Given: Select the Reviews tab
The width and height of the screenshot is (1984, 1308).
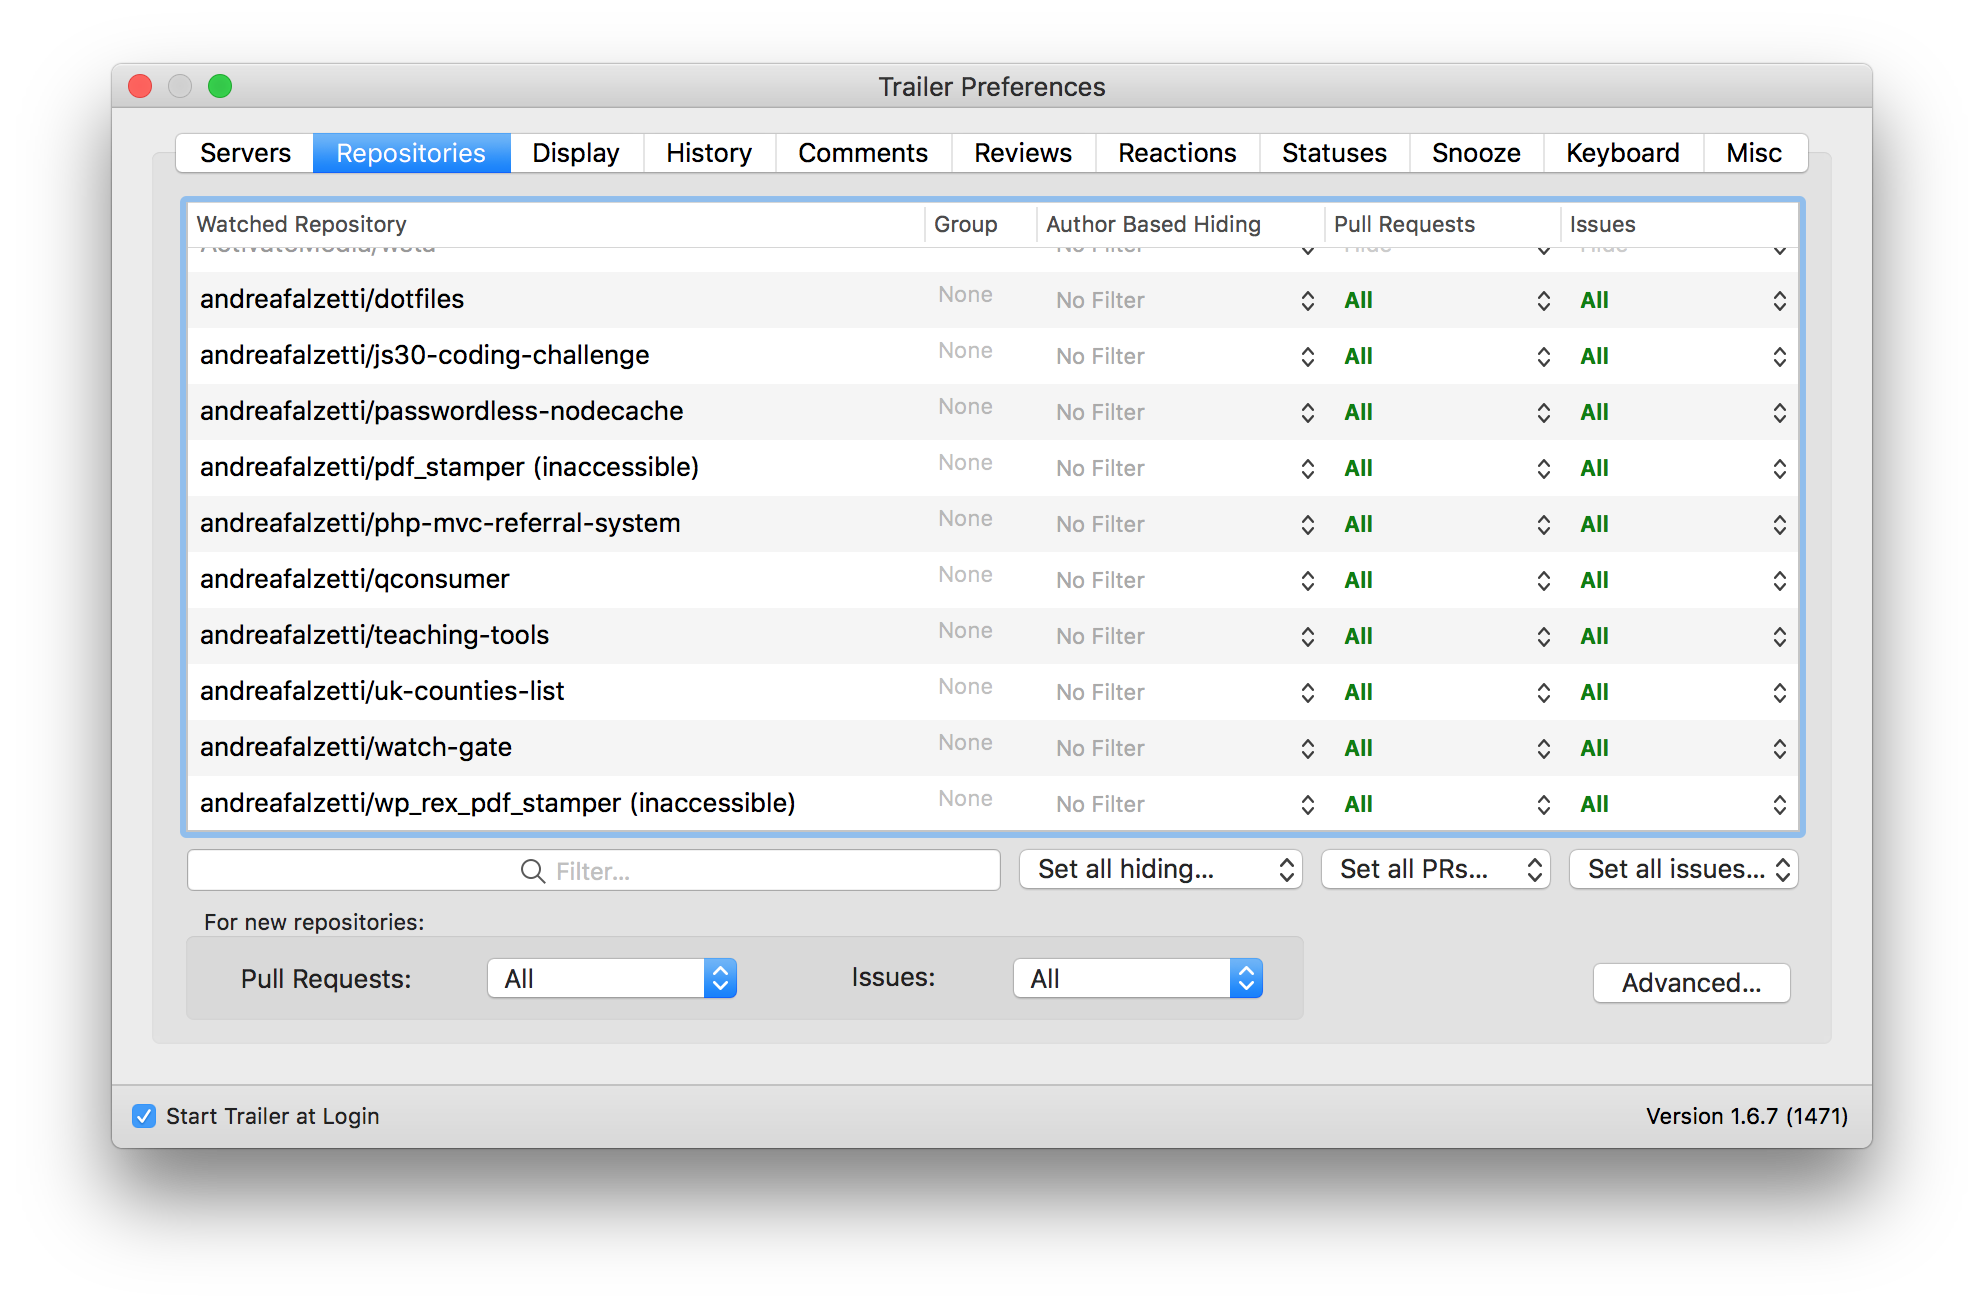Looking at the screenshot, I should [x=1023, y=153].
